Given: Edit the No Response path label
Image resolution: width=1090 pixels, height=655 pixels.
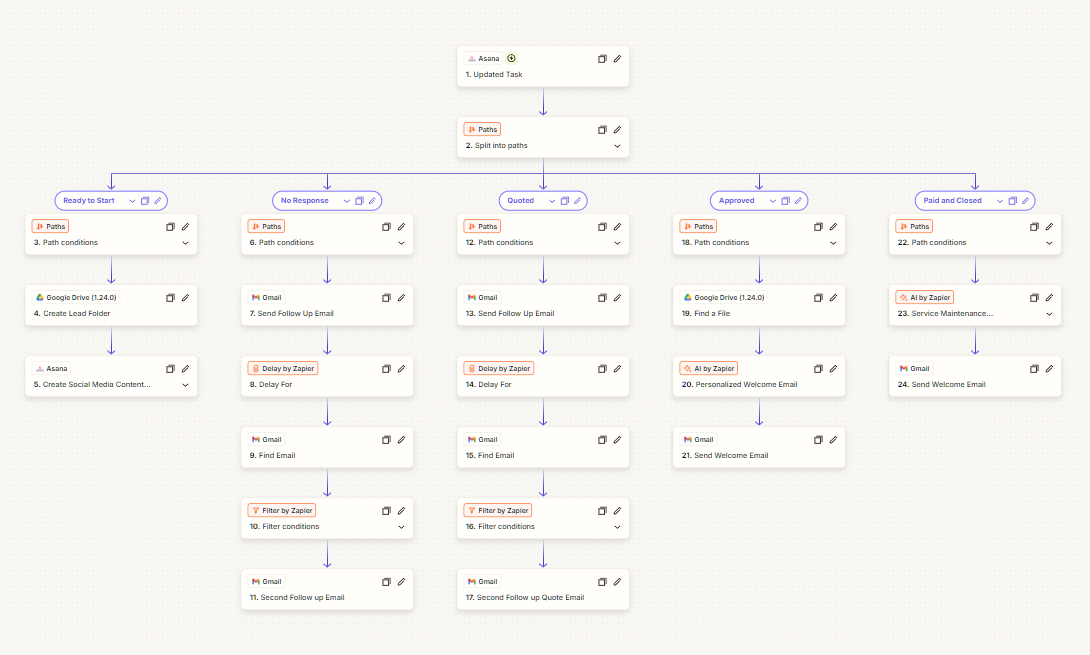Looking at the screenshot, I should coord(372,201).
